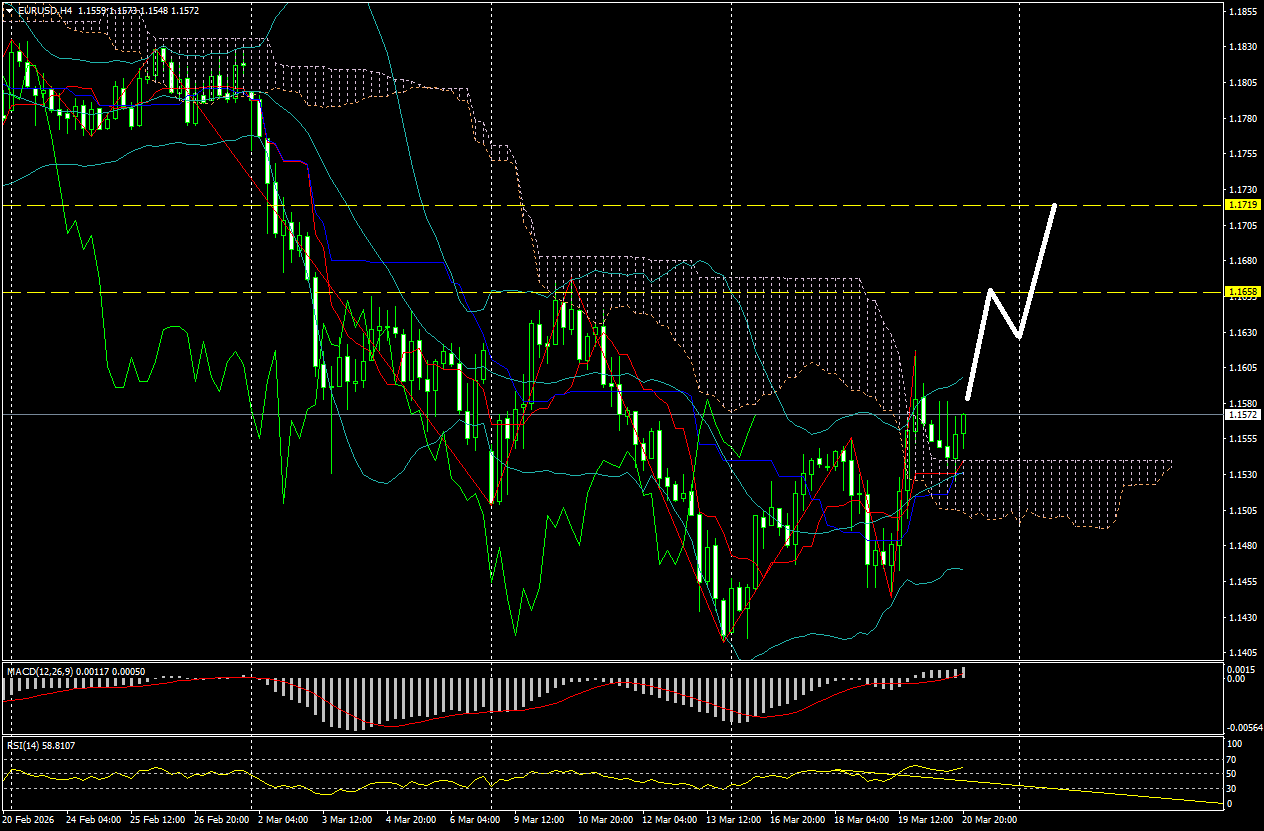Viewport: 1264px width, 831px height.
Task: Click the 1.1780 price axis label
Action: click(x=1241, y=119)
